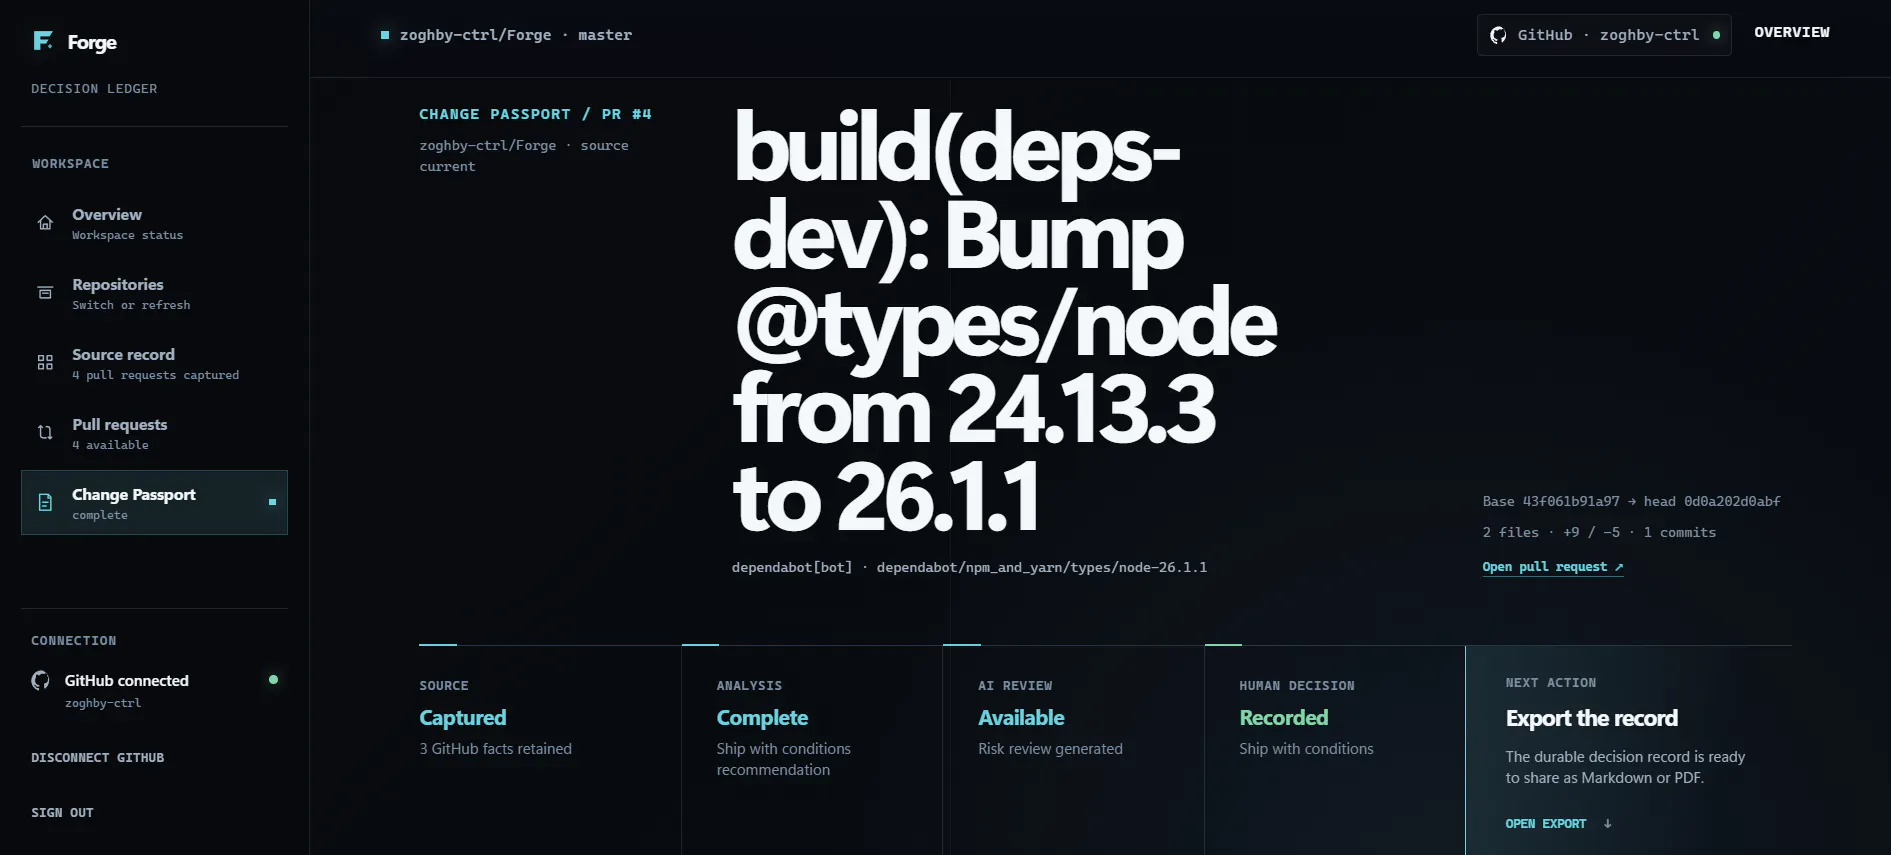Click the Change Passport document icon

click(45, 502)
